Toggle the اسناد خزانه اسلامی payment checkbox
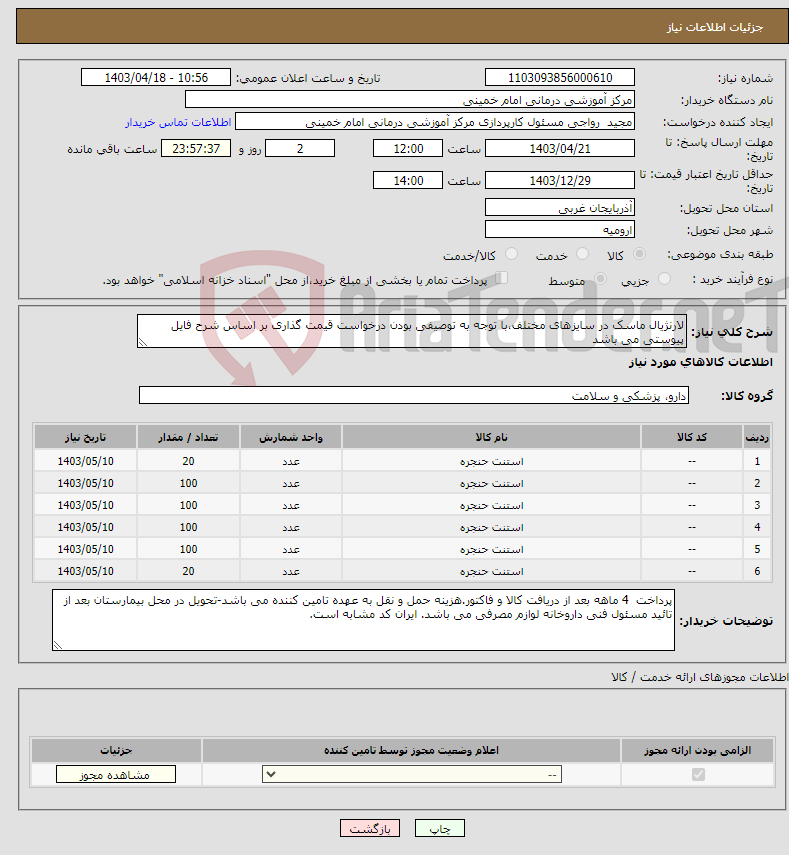Image resolution: width=789 pixels, height=855 pixels. pyautogui.click(x=501, y=278)
